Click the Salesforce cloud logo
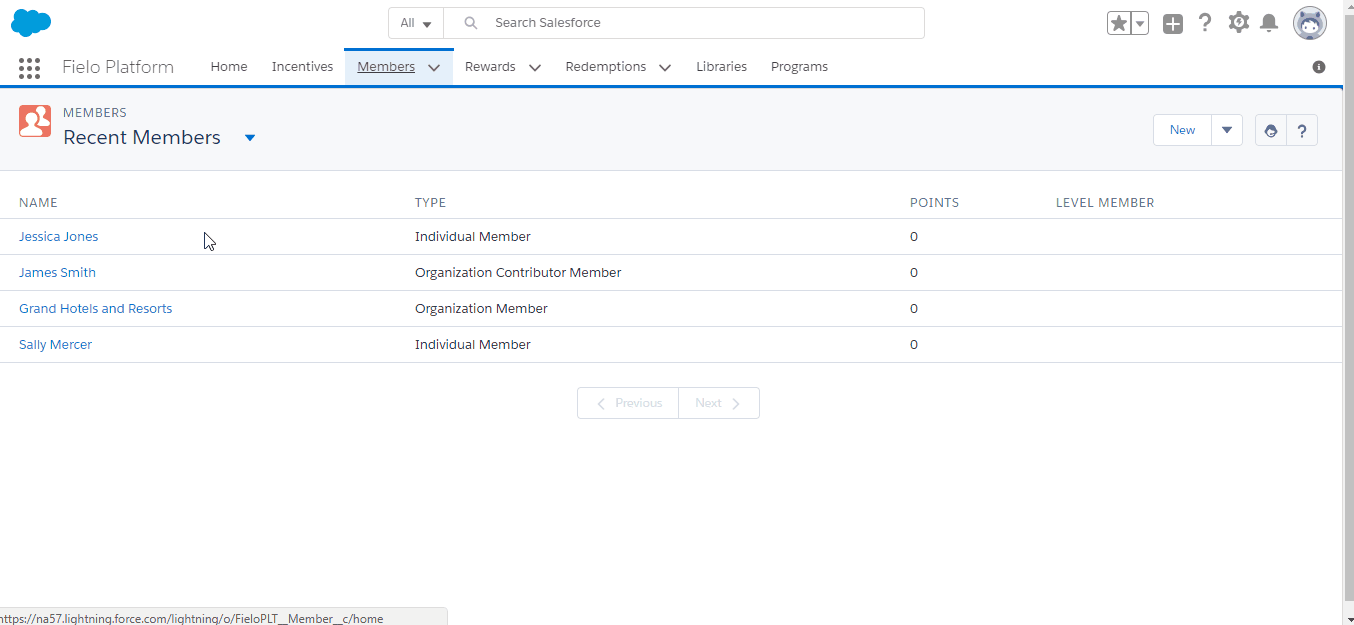This screenshot has height=625, width=1354. (x=31, y=22)
